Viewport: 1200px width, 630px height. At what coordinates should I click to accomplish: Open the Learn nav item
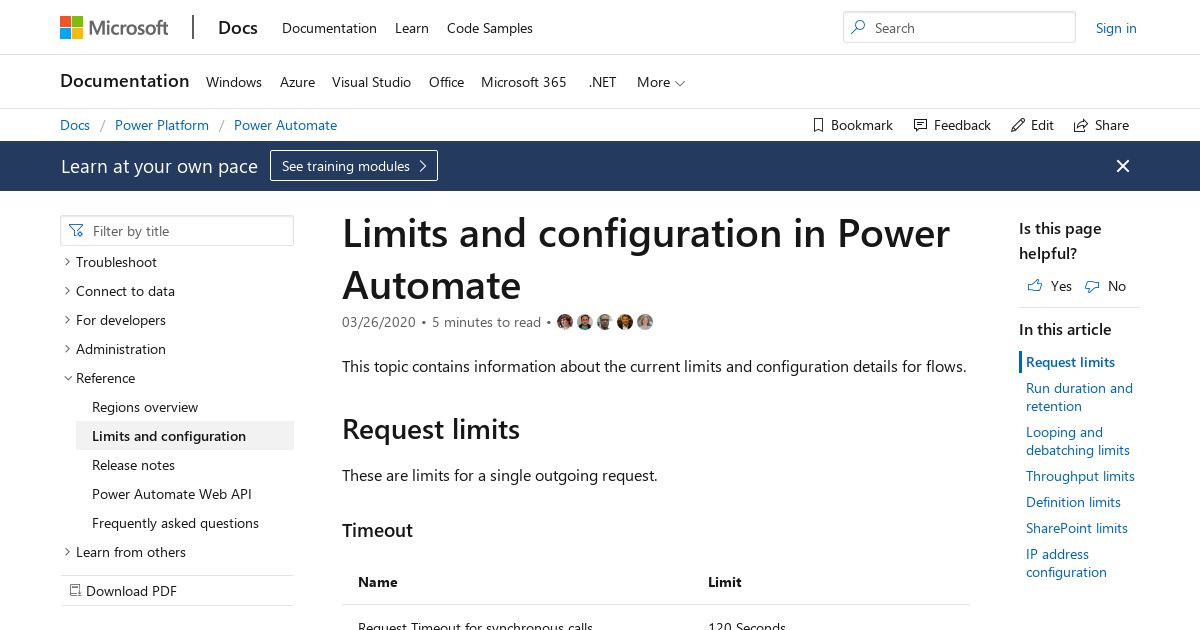click(x=412, y=28)
